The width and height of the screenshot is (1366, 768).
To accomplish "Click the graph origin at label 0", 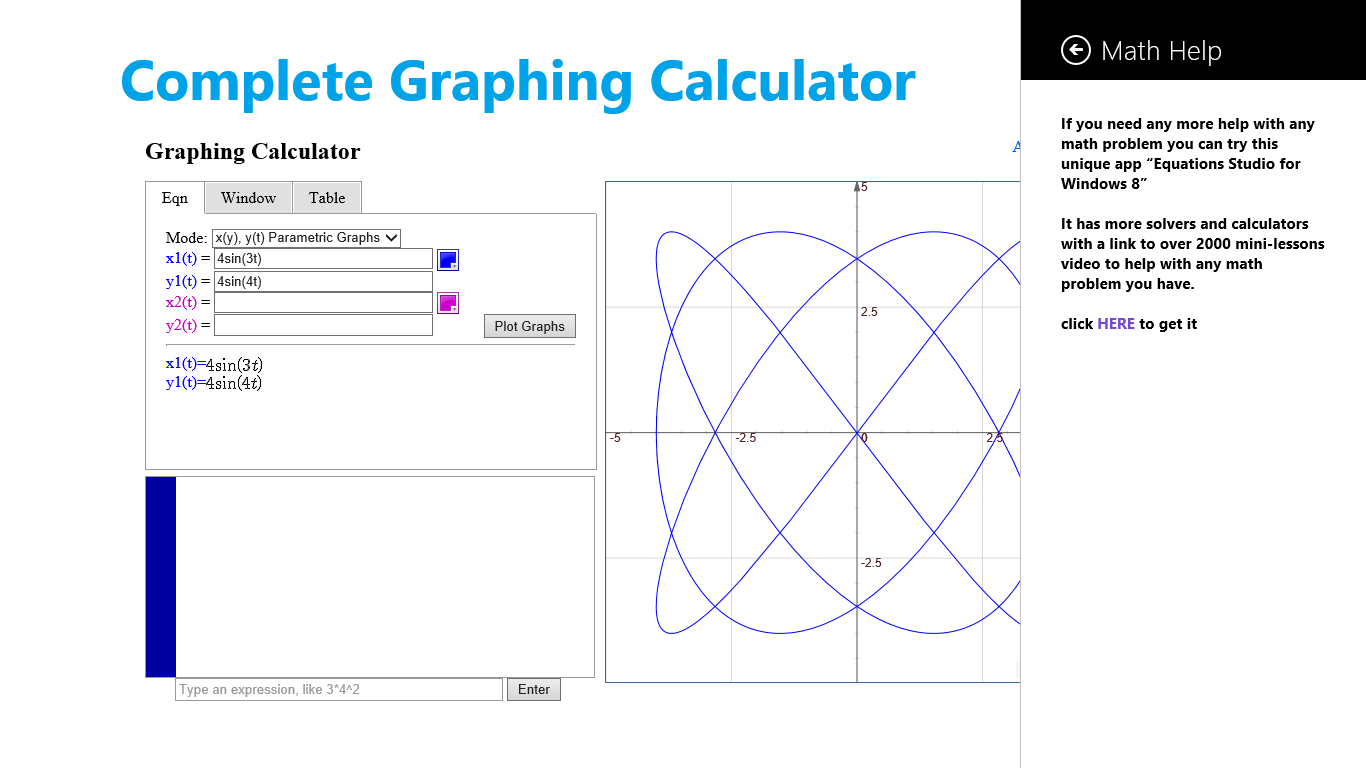I will [x=857, y=433].
